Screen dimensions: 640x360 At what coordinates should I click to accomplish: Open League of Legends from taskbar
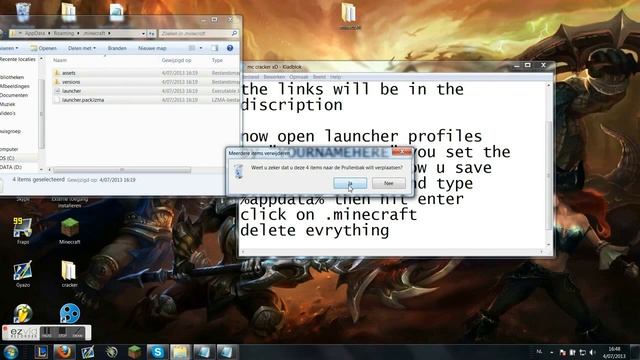(x=41, y=352)
